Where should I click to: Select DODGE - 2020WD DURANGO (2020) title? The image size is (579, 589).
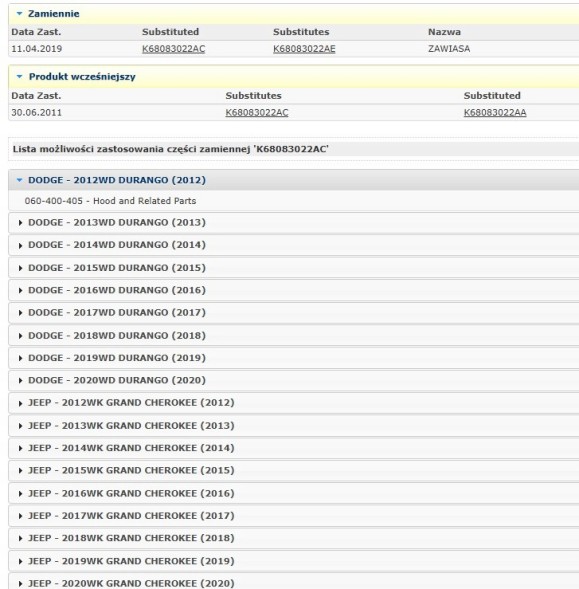117,380
